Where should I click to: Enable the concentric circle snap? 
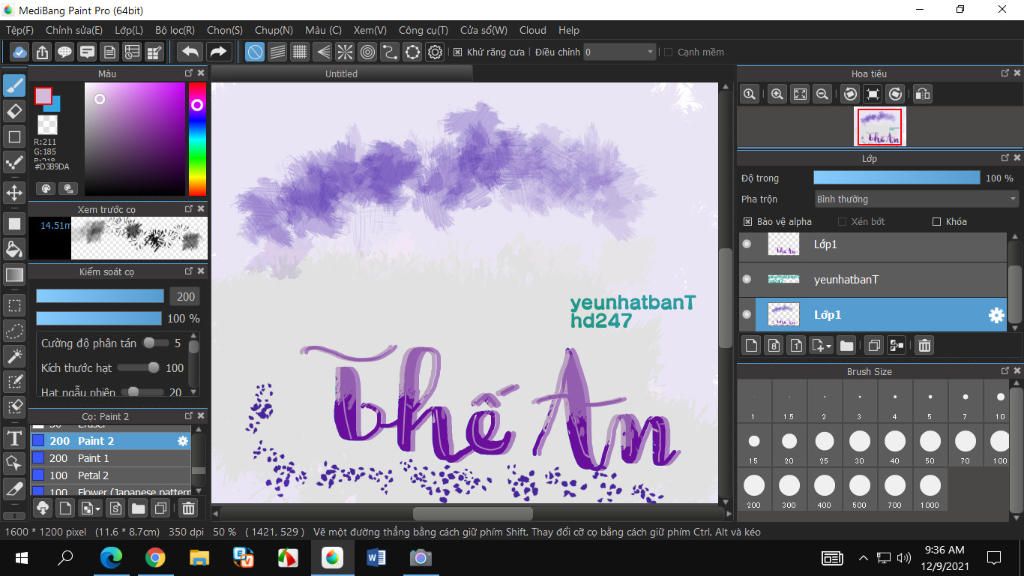click(x=368, y=52)
